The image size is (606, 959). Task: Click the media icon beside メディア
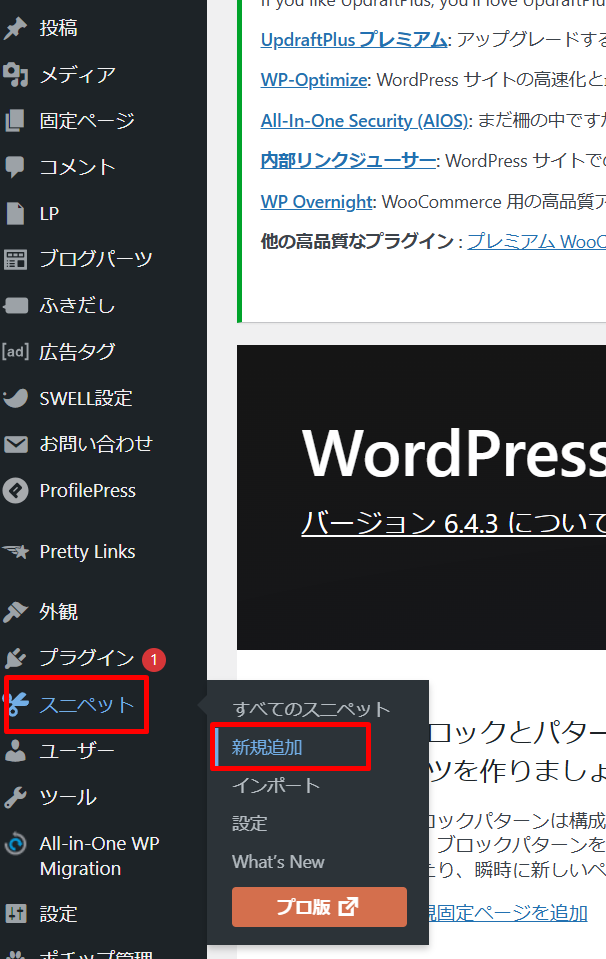15,75
